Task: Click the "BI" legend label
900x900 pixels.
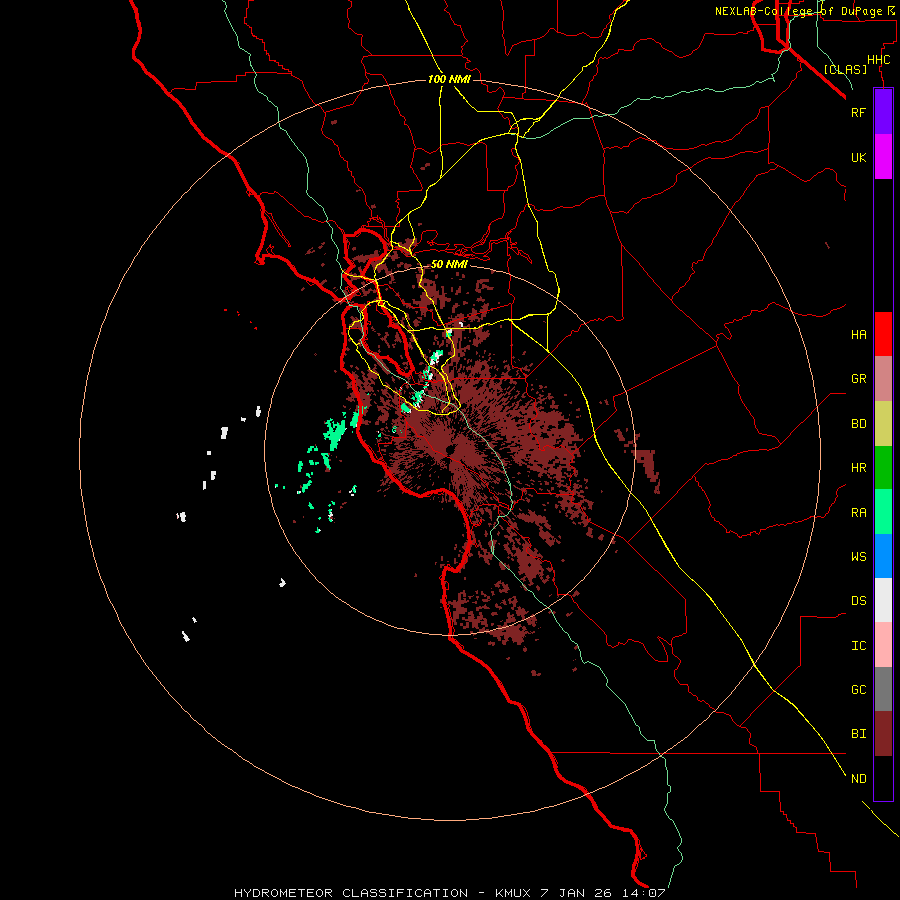Action: (858, 734)
